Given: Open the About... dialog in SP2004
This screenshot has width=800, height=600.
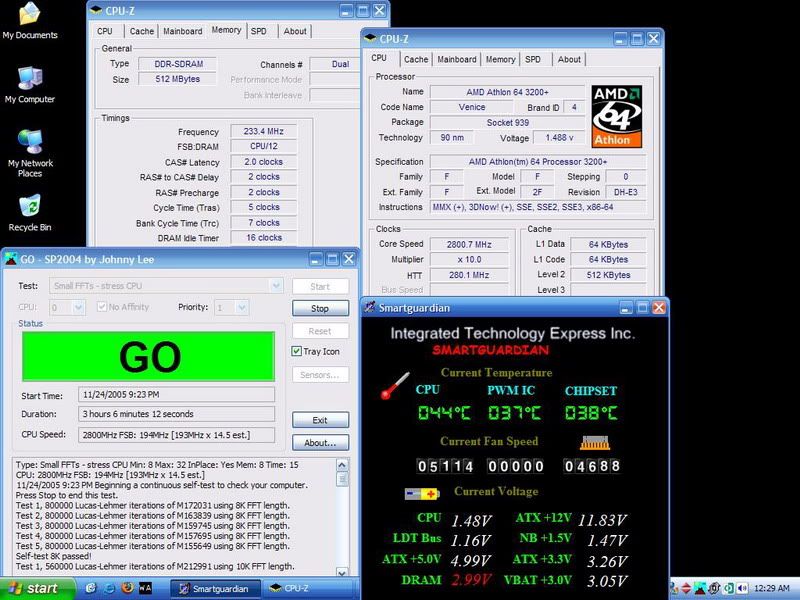Looking at the screenshot, I should click(x=320, y=442).
